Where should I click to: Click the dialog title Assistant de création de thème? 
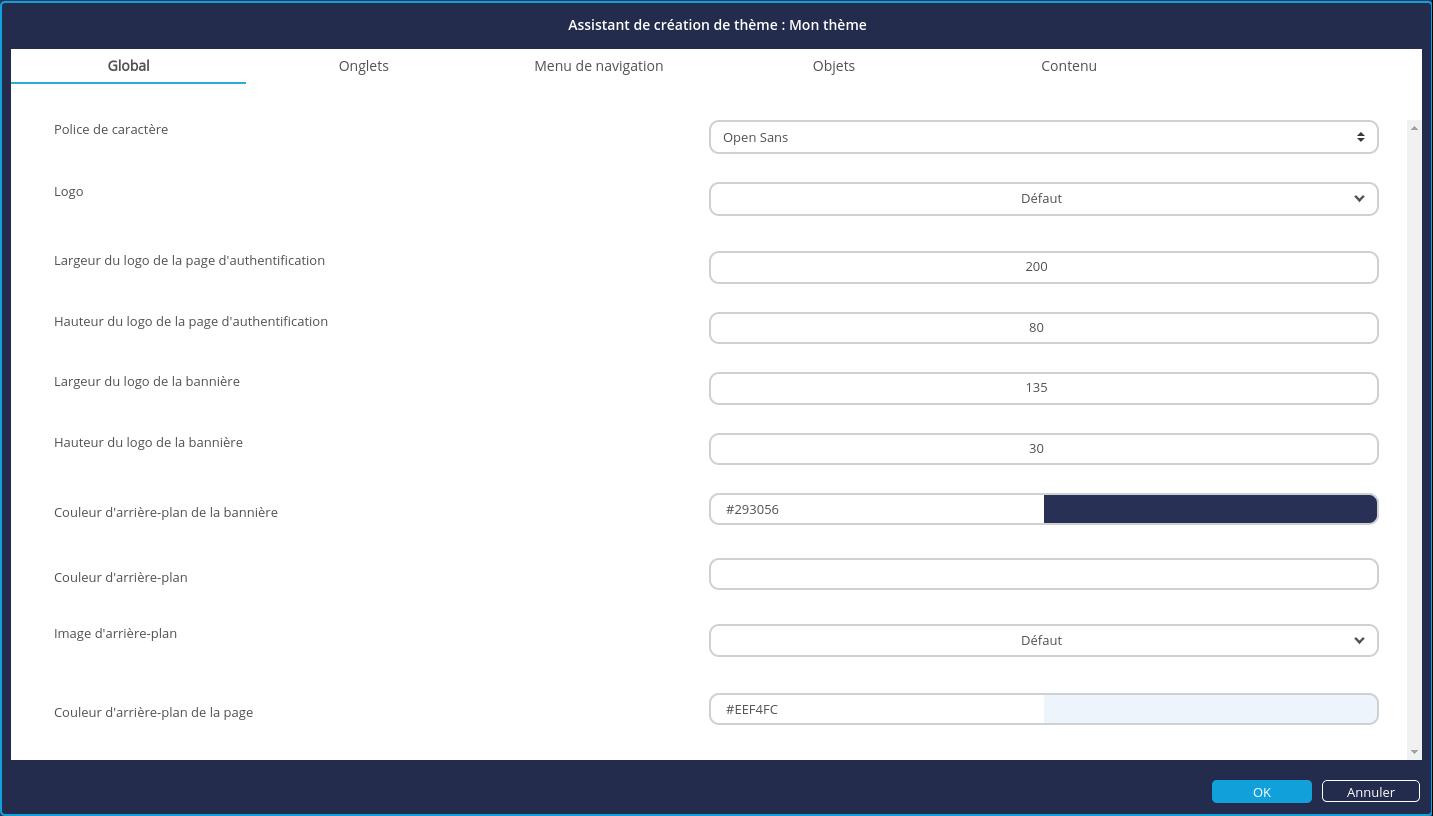(x=717, y=25)
